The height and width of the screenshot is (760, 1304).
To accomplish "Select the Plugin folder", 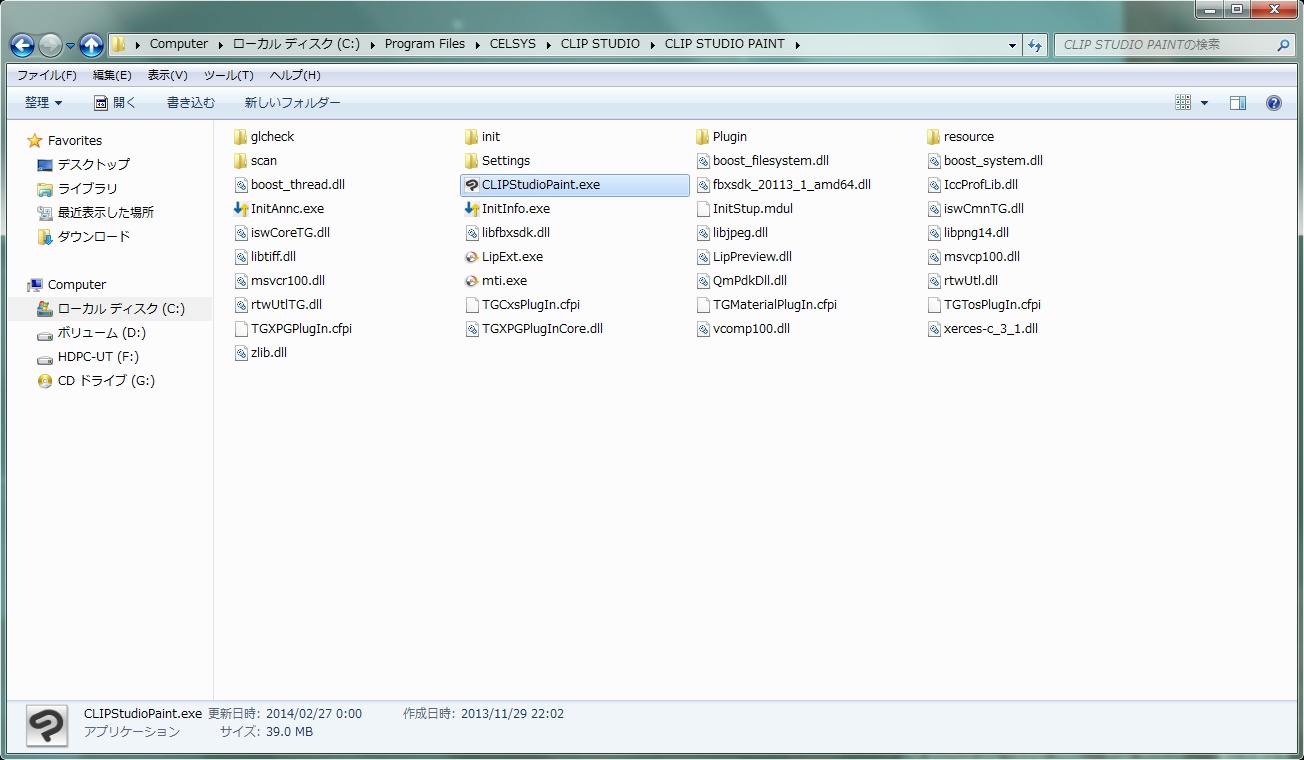I will pos(729,137).
